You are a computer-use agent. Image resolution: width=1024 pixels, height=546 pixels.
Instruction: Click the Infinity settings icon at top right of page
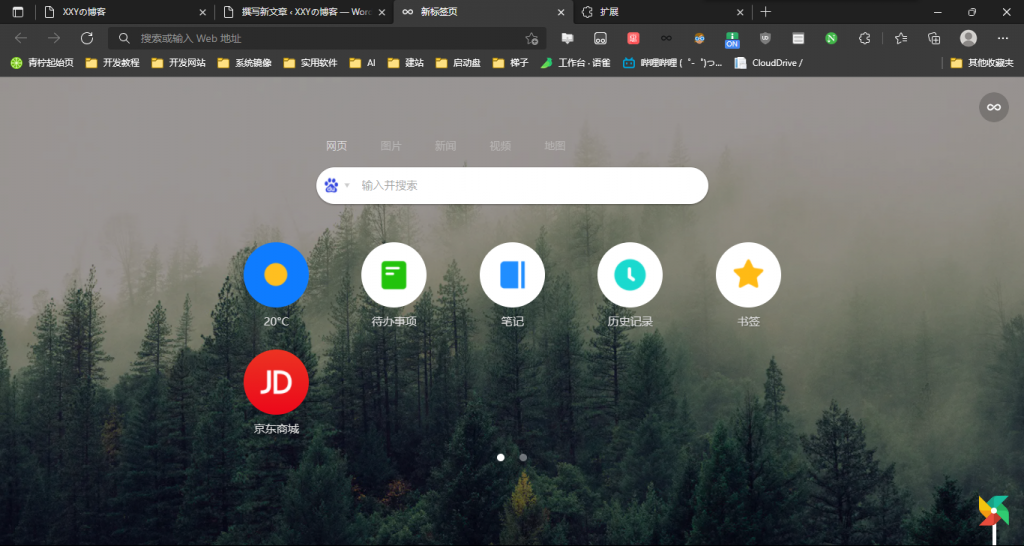tap(993, 107)
